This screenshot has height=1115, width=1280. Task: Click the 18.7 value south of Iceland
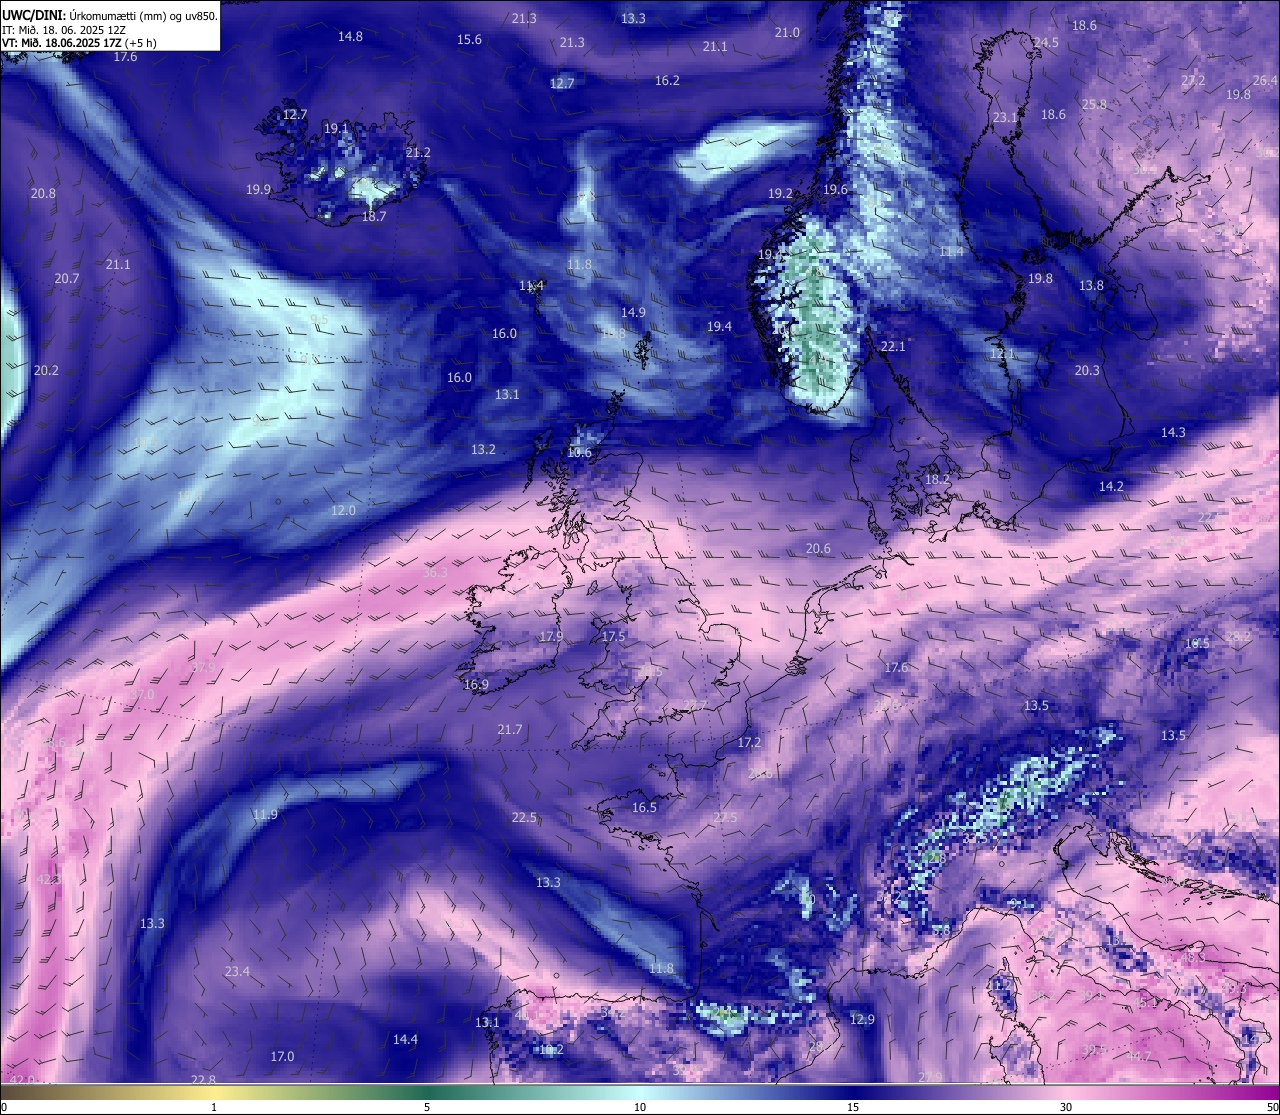coord(374,216)
